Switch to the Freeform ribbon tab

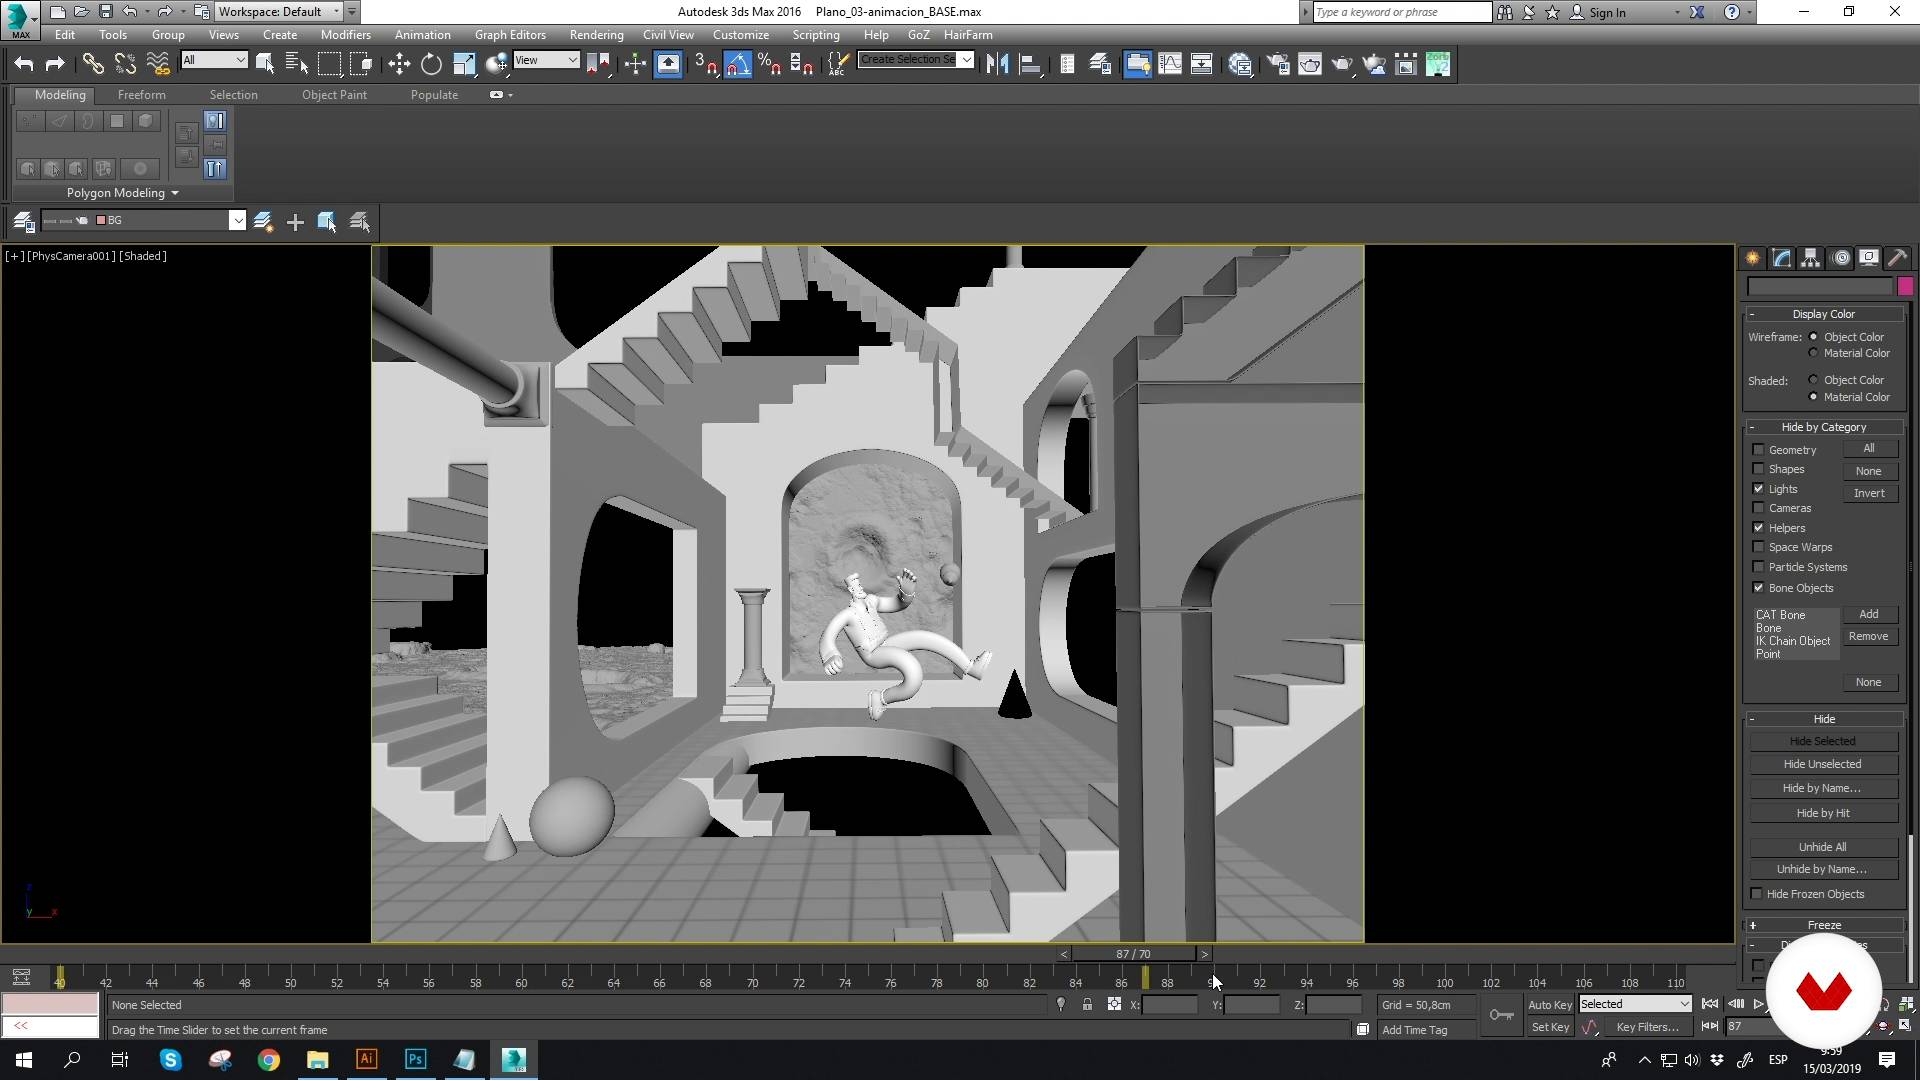[141, 95]
